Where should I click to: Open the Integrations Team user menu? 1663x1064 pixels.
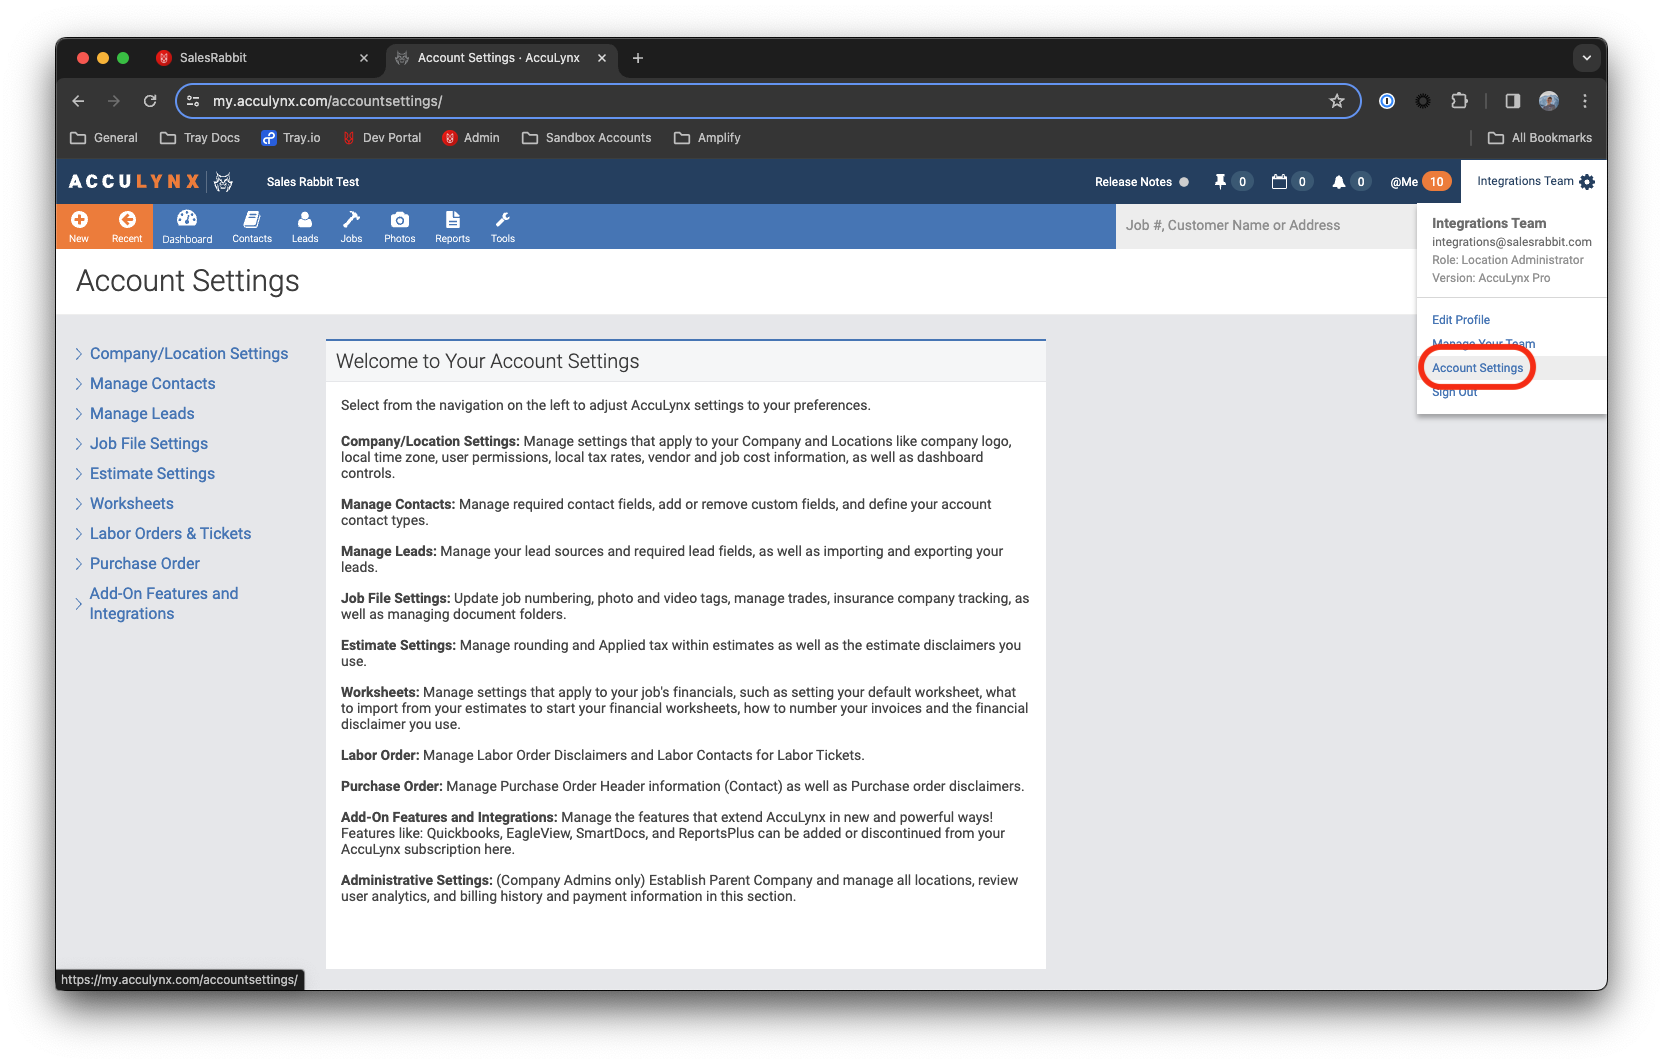click(x=1535, y=182)
